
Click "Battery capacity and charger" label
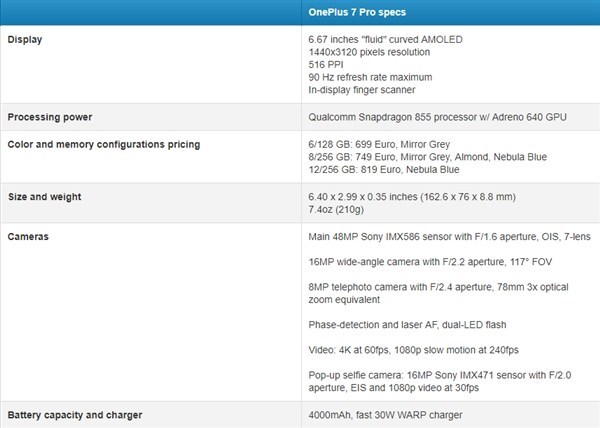point(75,414)
